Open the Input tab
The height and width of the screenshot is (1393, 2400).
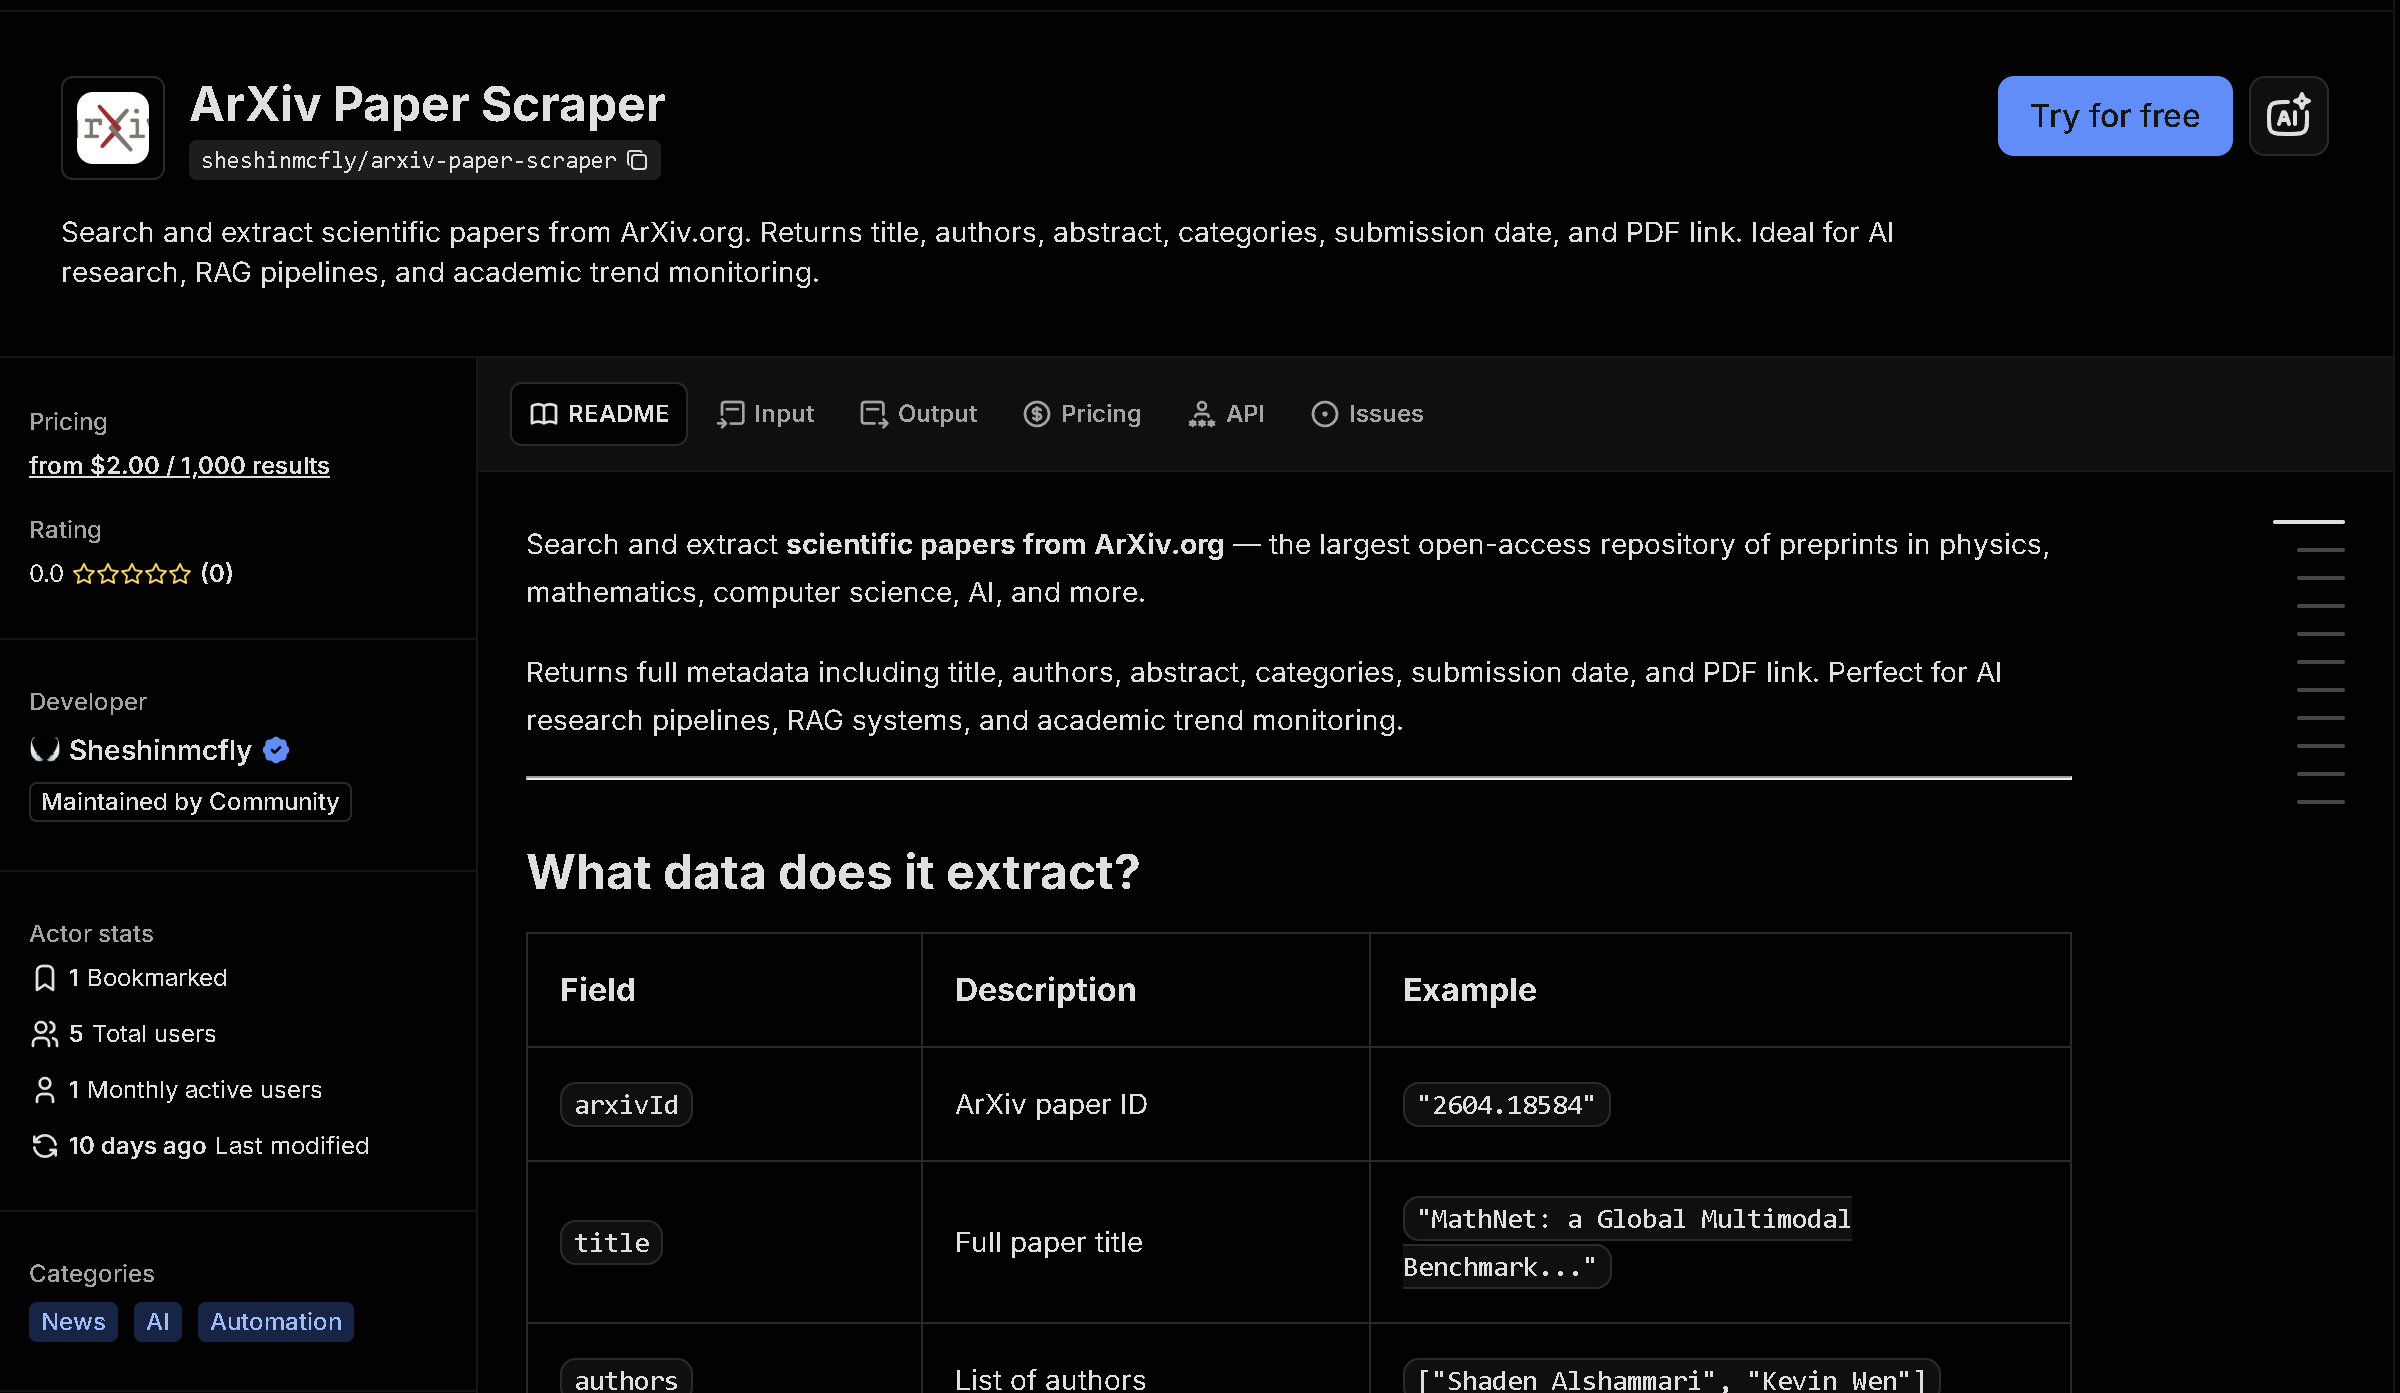point(766,414)
